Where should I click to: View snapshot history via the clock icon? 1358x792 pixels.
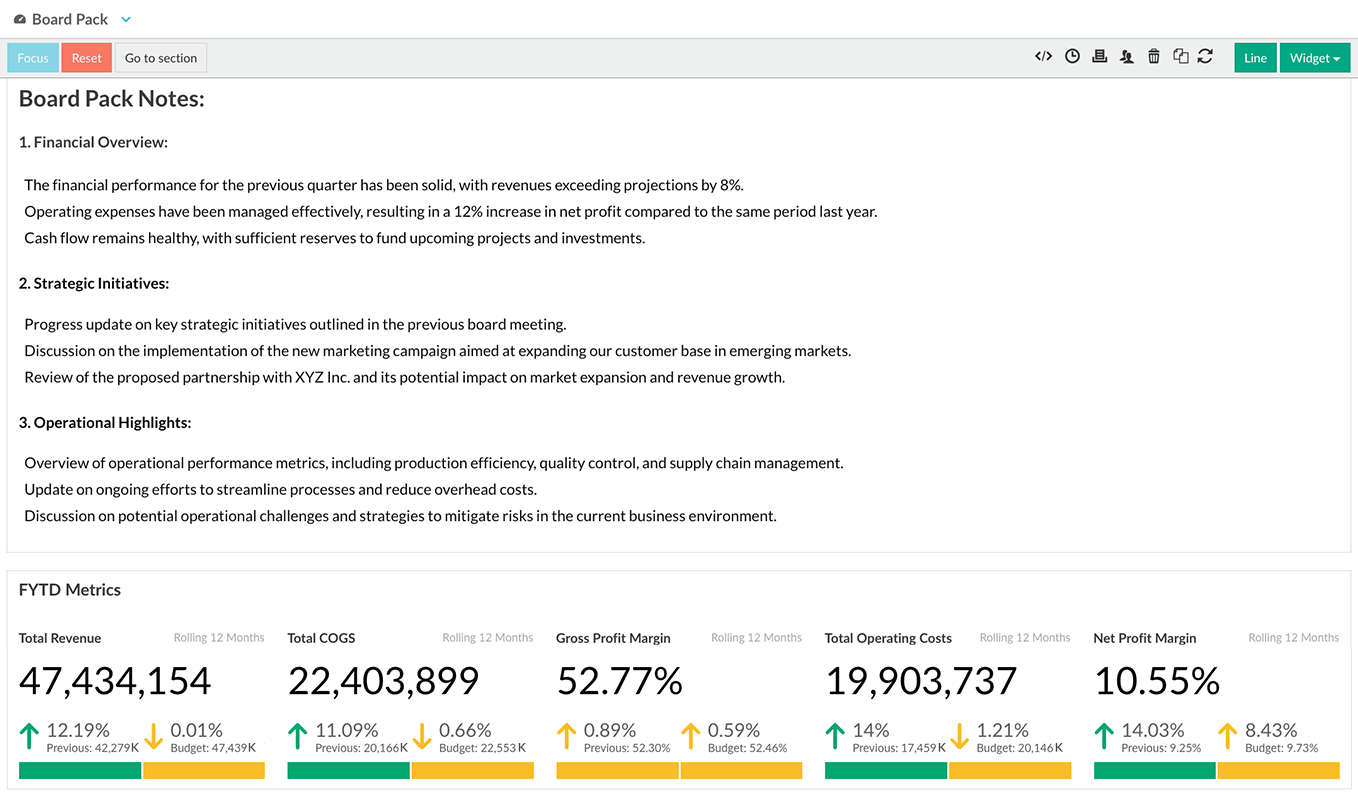[1072, 56]
